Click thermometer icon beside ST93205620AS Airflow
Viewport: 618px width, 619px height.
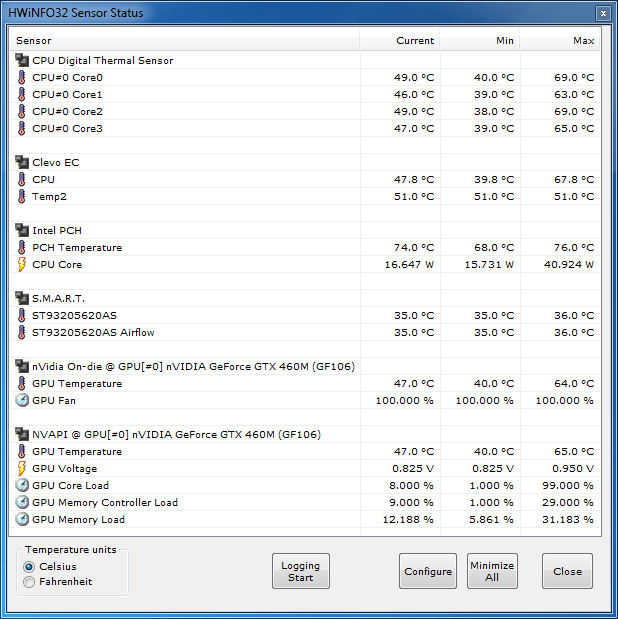click(22, 332)
